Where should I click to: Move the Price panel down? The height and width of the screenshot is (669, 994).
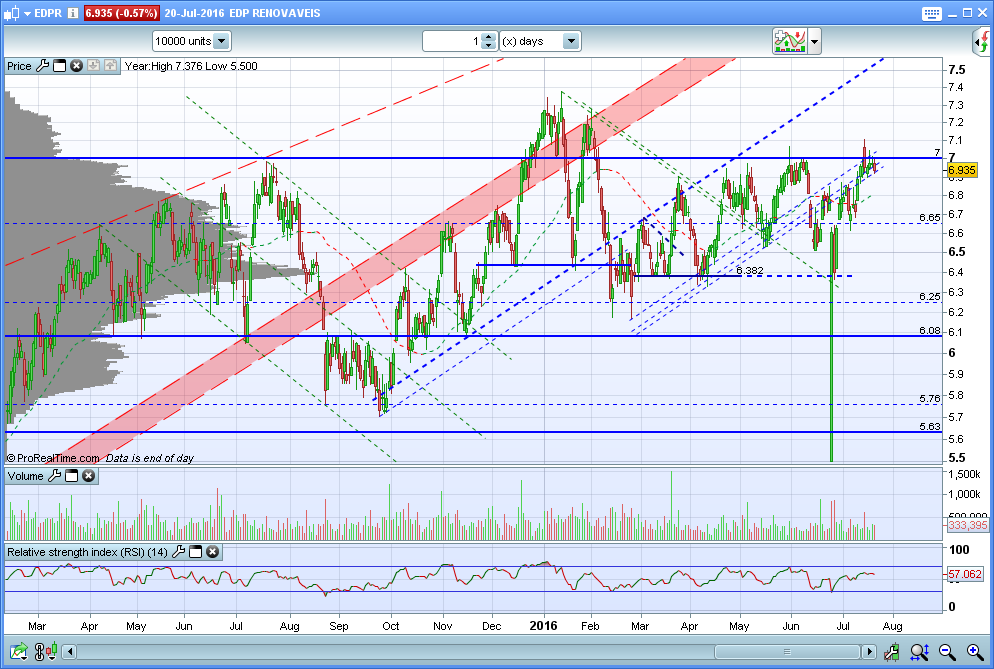pos(93,66)
